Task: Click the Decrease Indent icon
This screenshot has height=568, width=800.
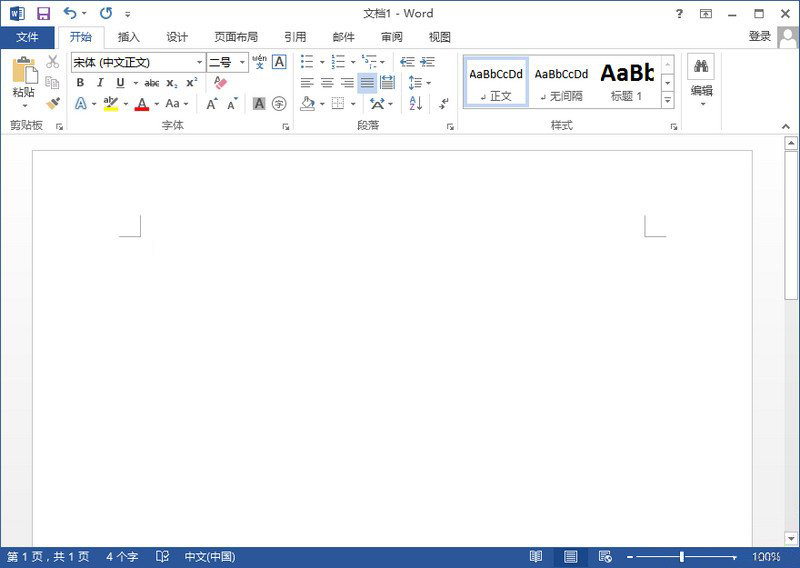Action: pos(407,62)
